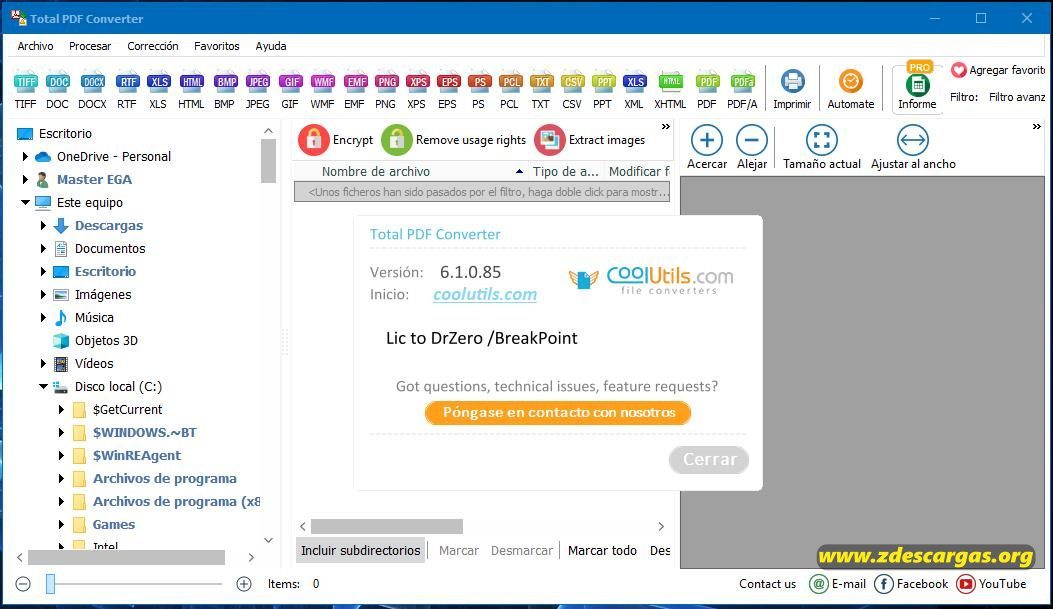Open the Procesar menu
The height and width of the screenshot is (609, 1053).
(x=90, y=46)
